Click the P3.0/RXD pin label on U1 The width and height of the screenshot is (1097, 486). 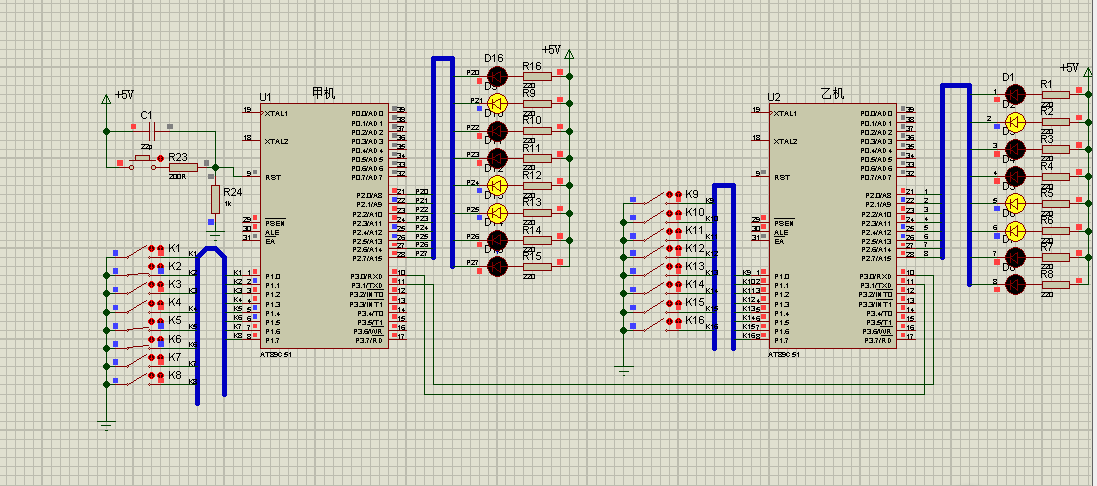pyautogui.click(x=367, y=276)
